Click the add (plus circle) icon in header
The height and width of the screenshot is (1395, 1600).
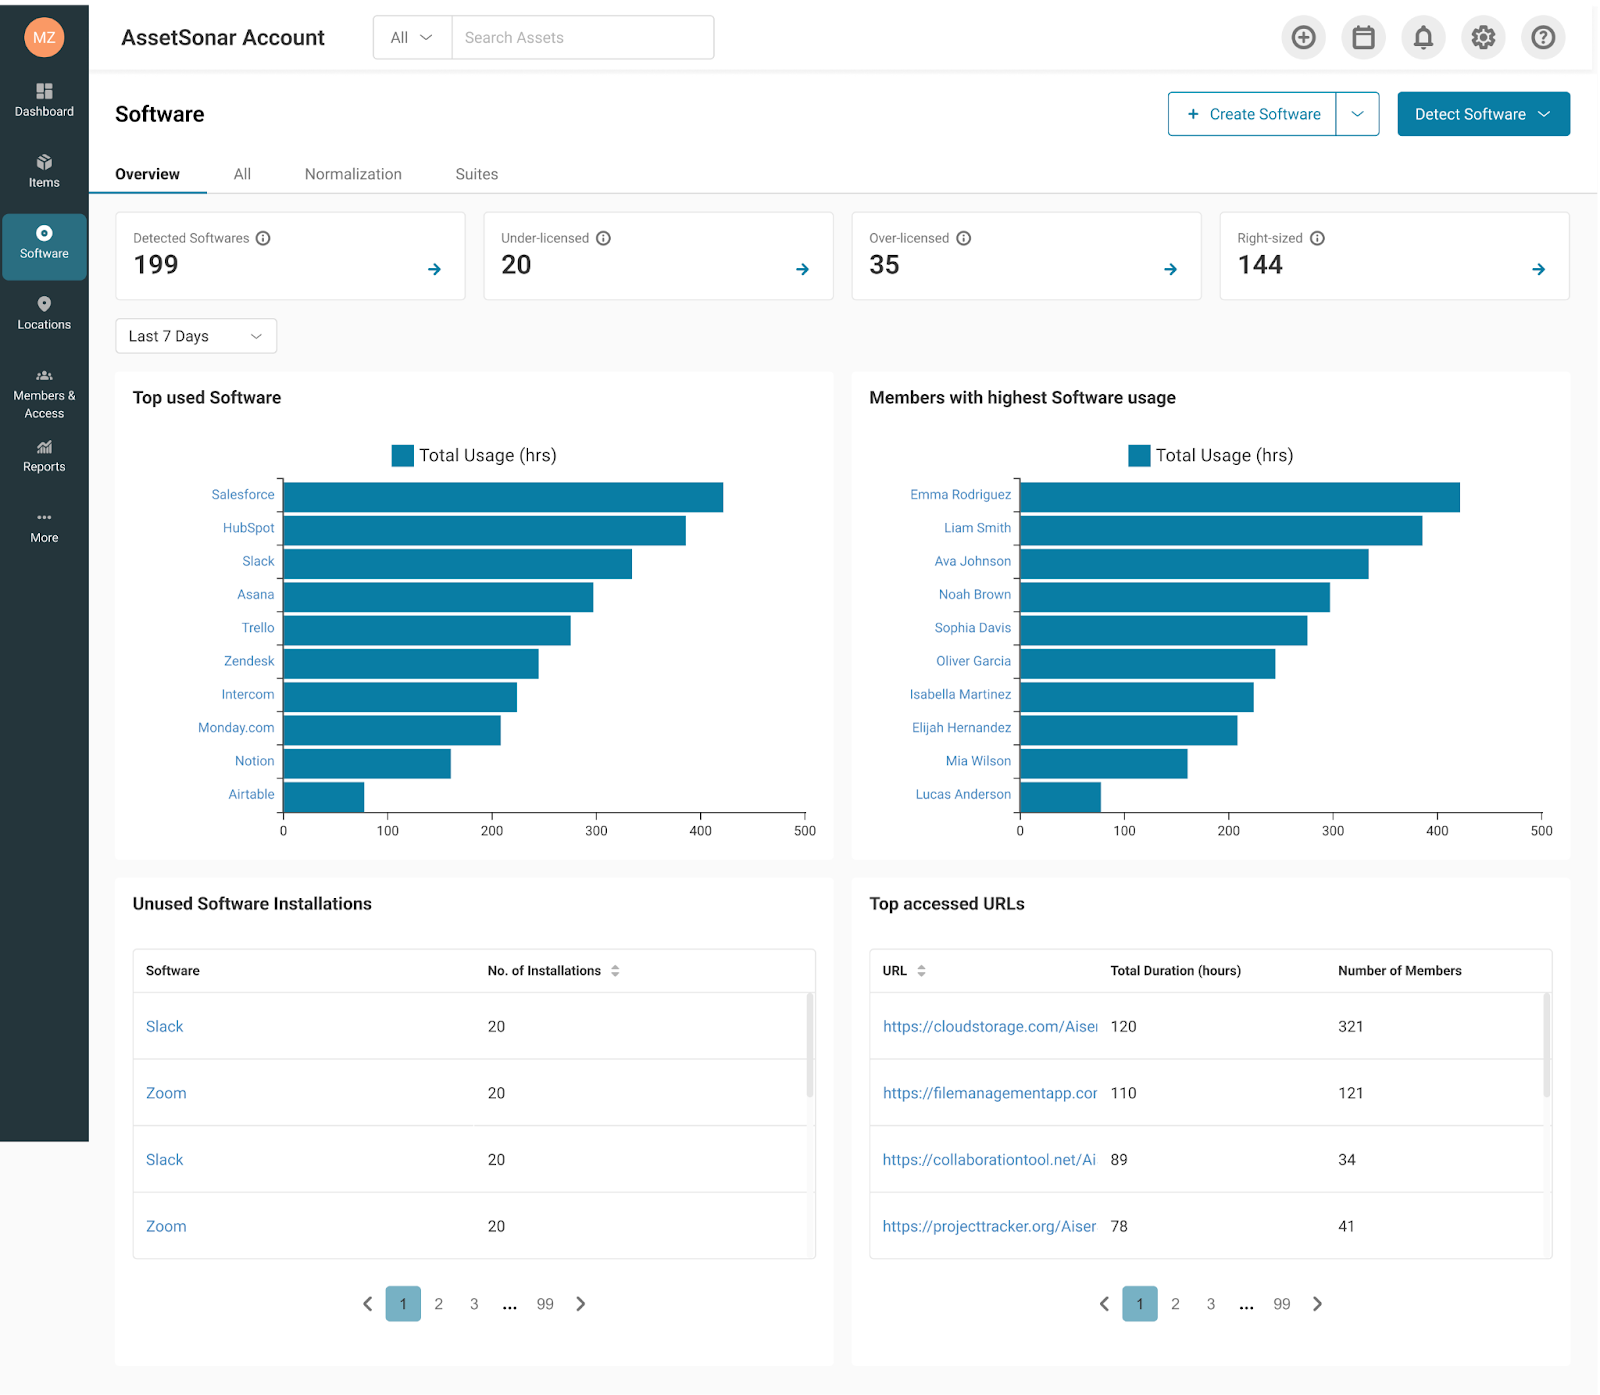tap(1303, 38)
